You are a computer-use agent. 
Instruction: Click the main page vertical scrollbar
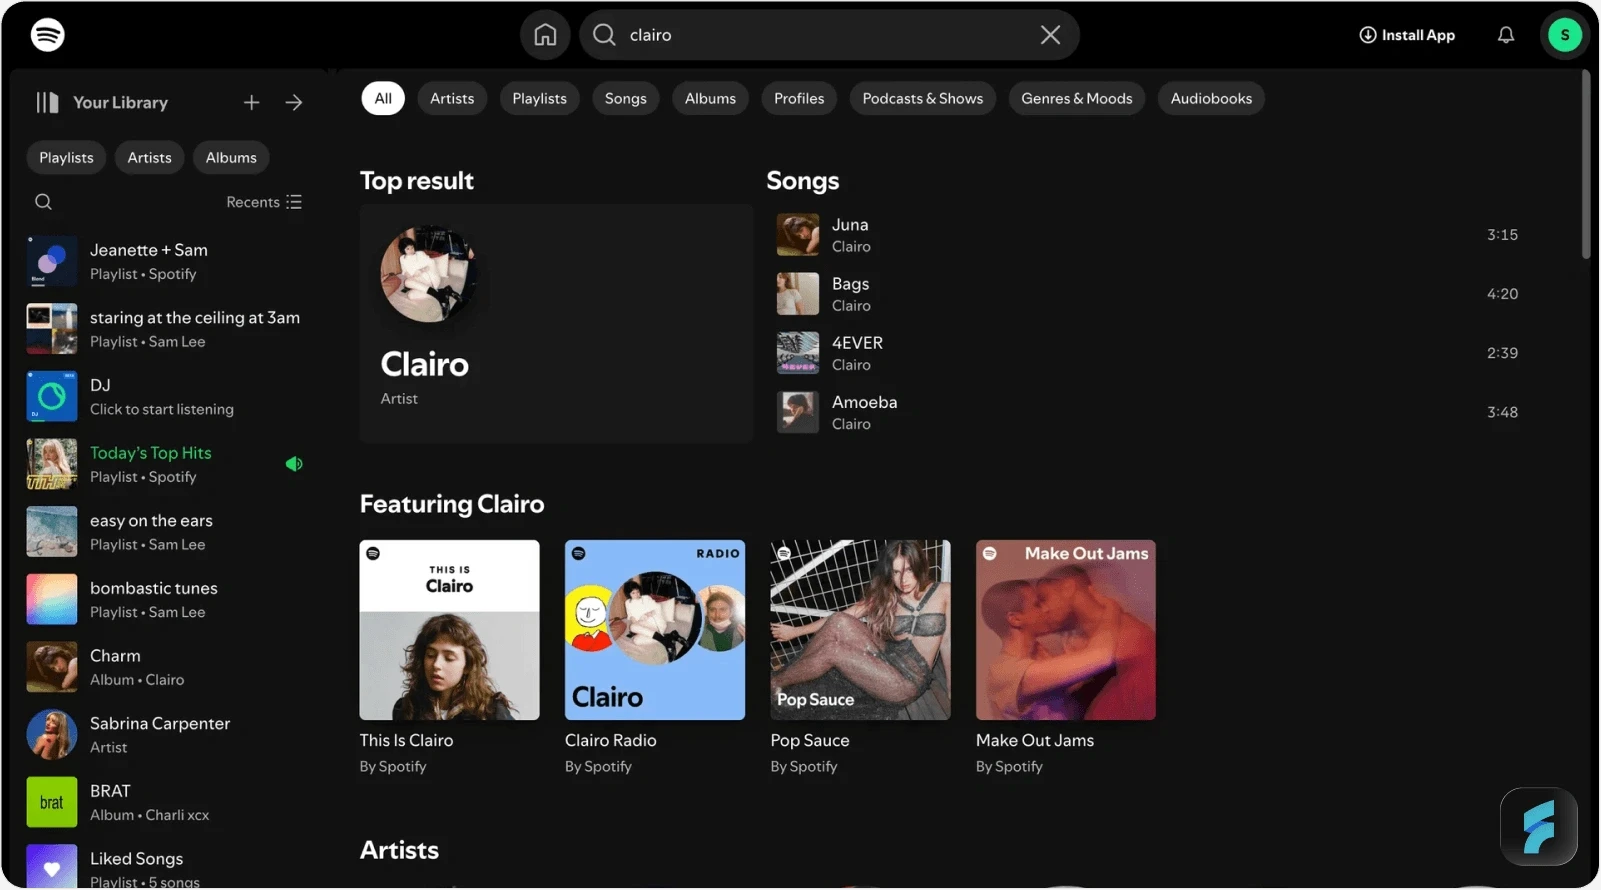point(1586,165)
